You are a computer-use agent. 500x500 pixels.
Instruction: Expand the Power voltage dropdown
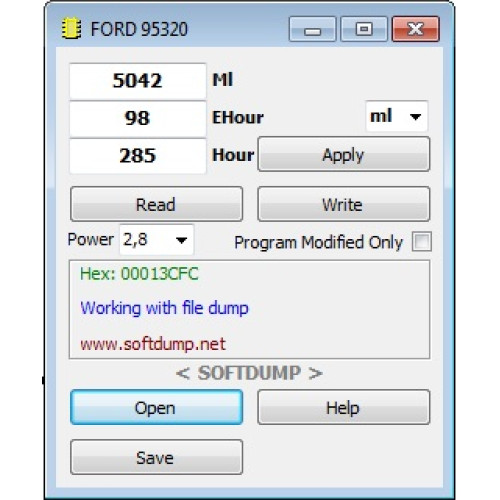click(157, 240)
